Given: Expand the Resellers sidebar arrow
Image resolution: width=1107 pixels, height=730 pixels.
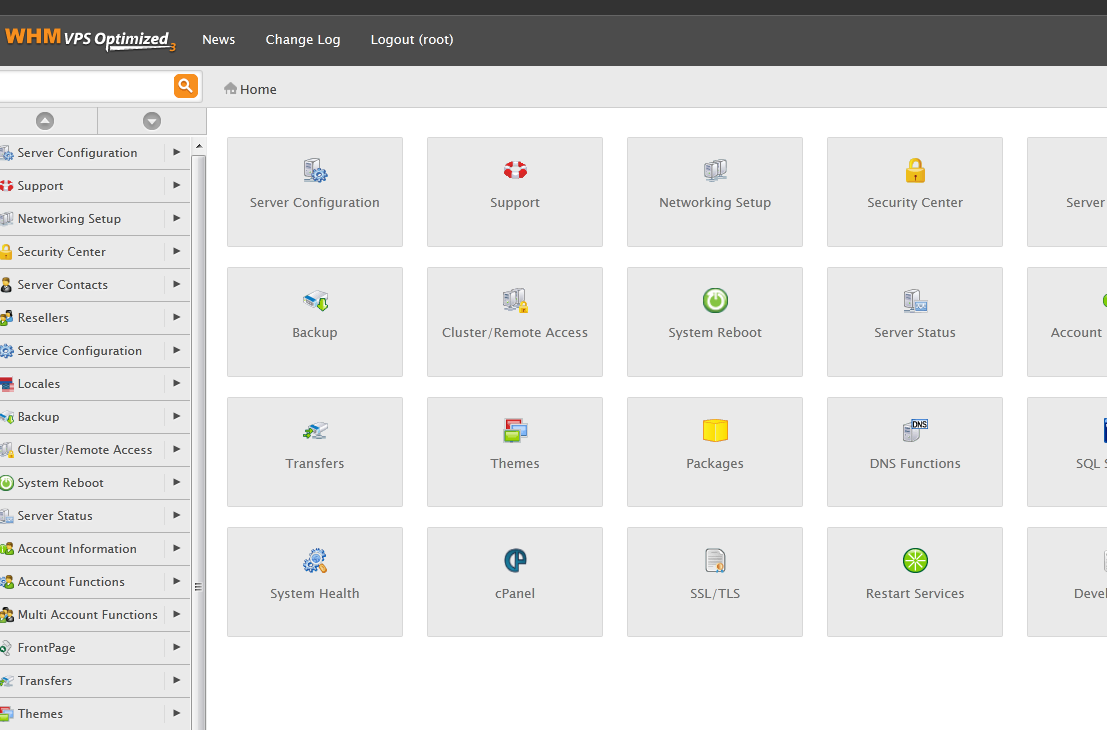Looking at the screenshot, I should coord(176,317).
